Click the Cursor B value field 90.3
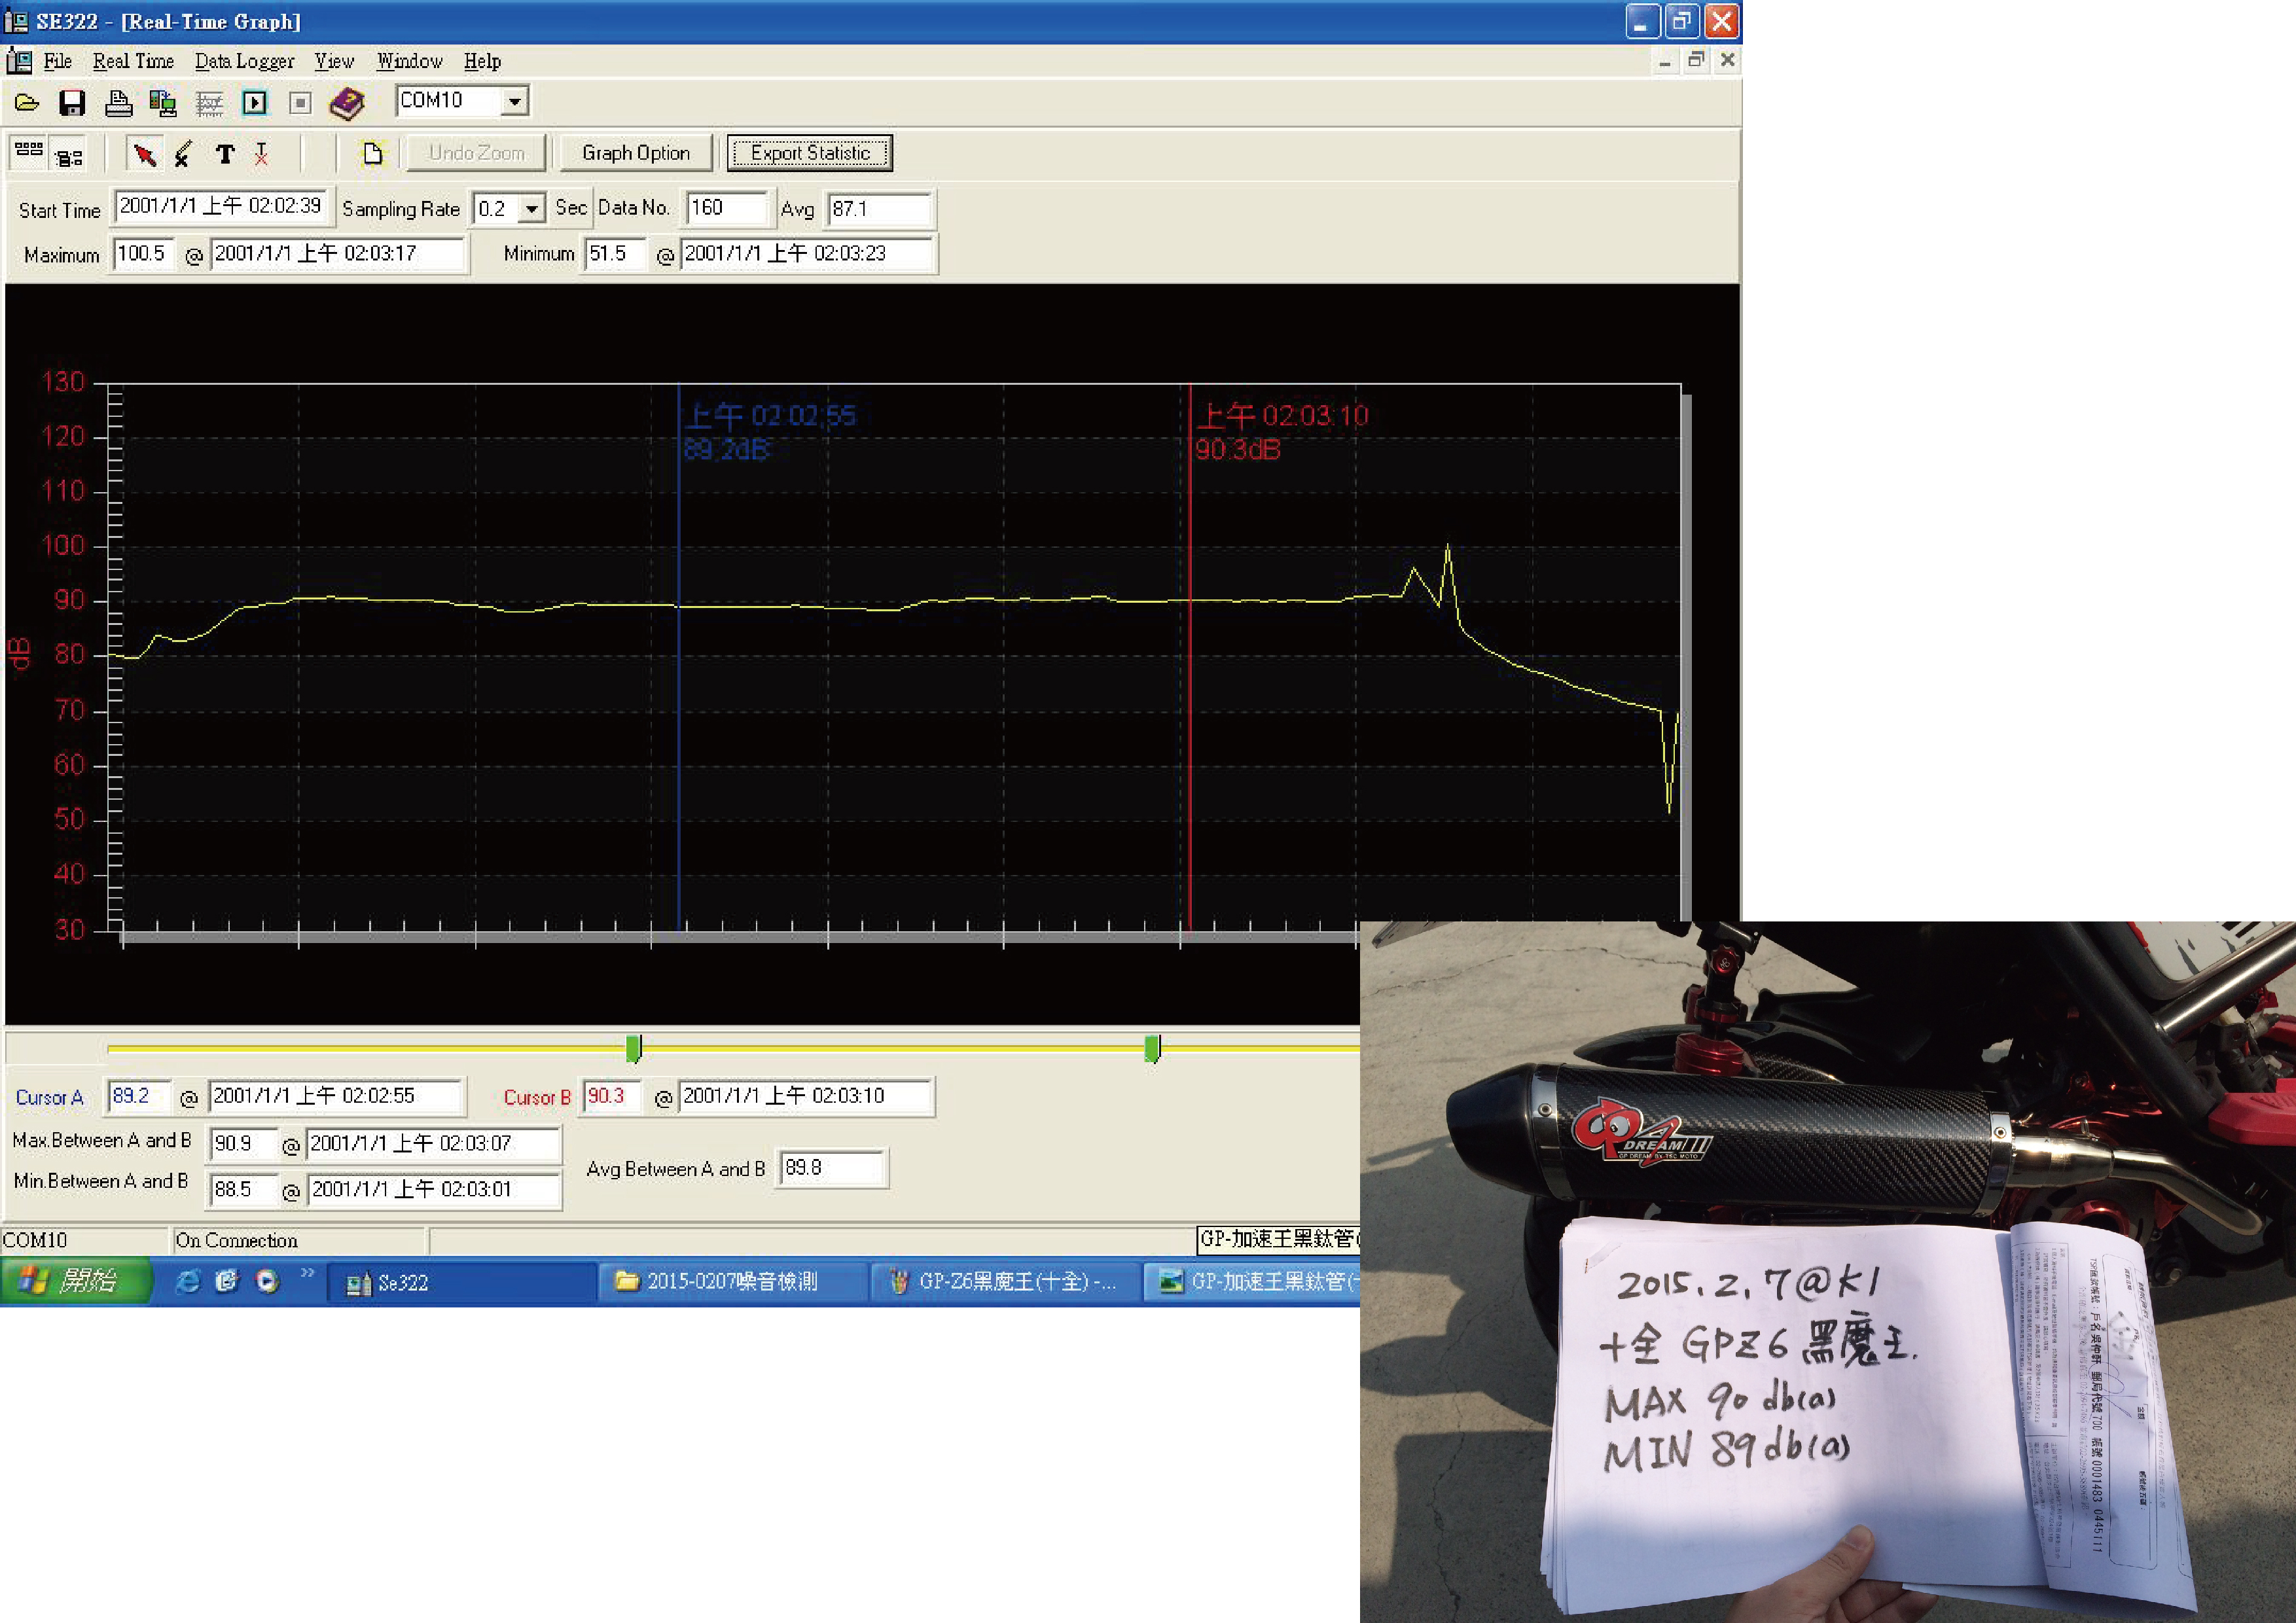Screen dimensions: 2296x1623 coord(612,1096)
